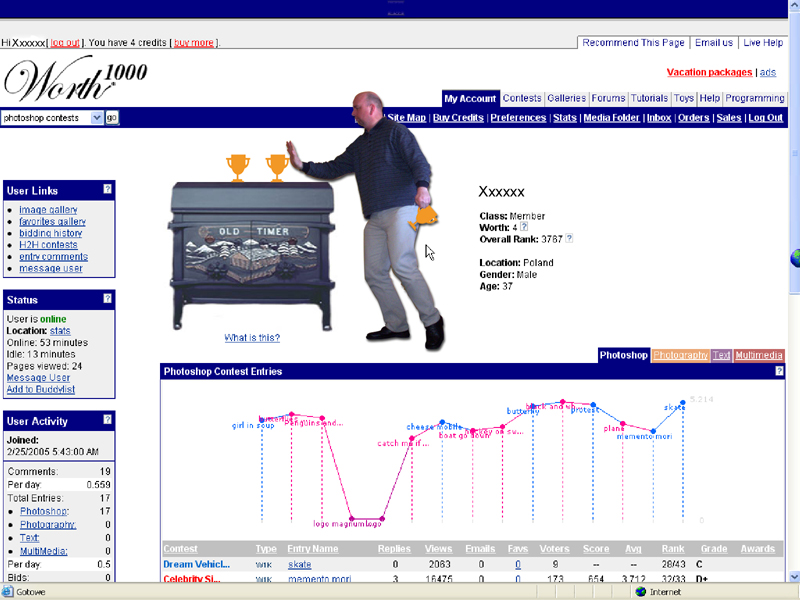
Task: Click the help icon in User Activity header
Action: [x=107, y=421]
